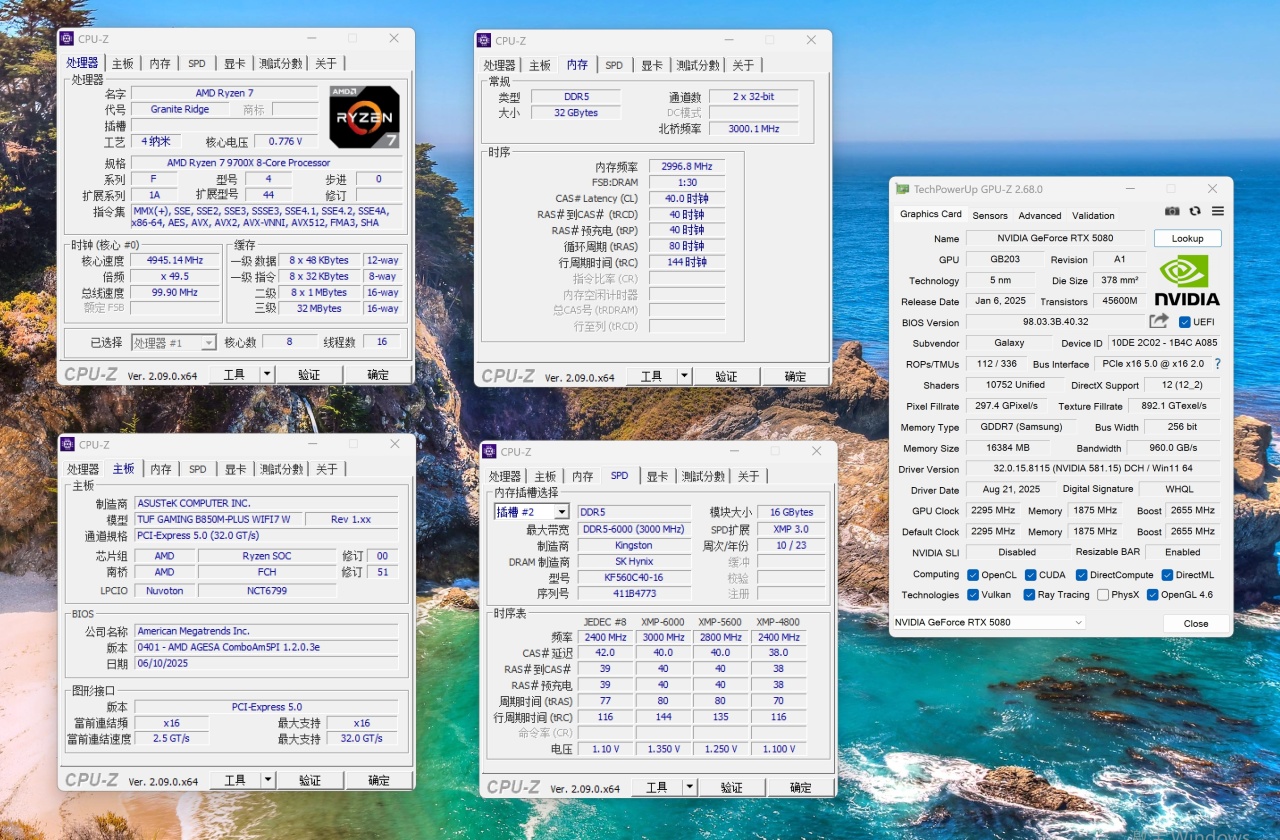Open the GPU-Z hamburger menu
This screenshot has width=1280, height=840.
[x=1217, y=212]
